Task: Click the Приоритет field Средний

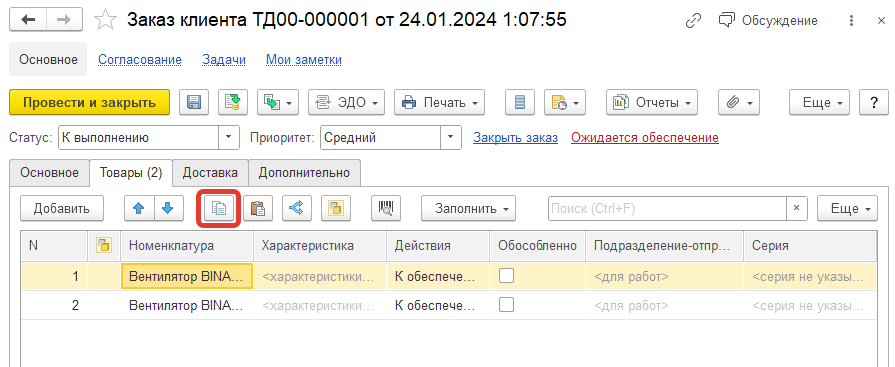Action: [381, 138]
